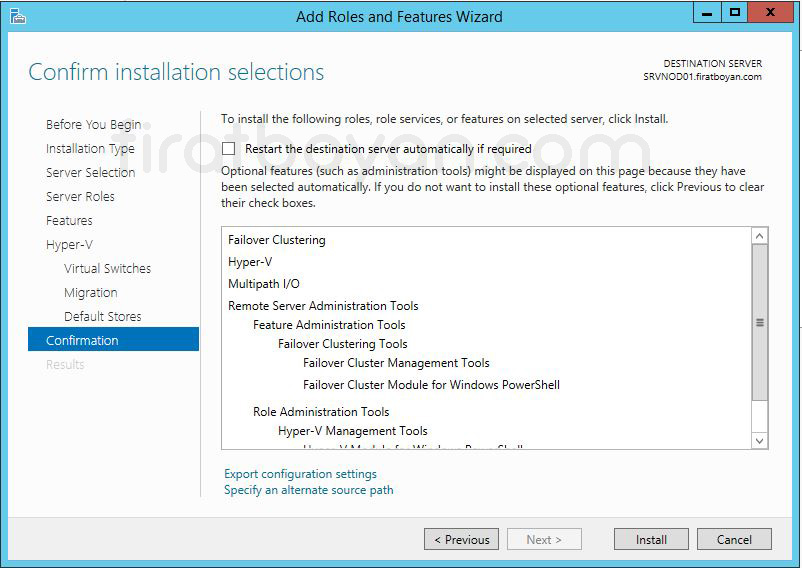Click the Previous button
Image resolution: width=802 pixels, height=568 pixels.
pos(461,539)
